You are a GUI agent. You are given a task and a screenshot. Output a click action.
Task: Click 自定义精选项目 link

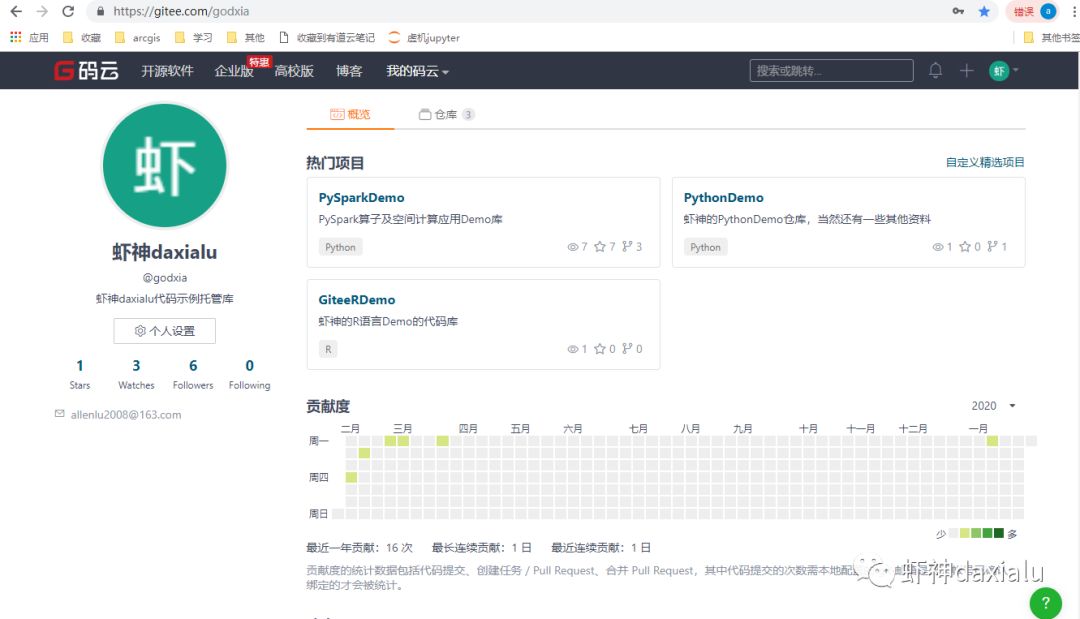point(985,162)
